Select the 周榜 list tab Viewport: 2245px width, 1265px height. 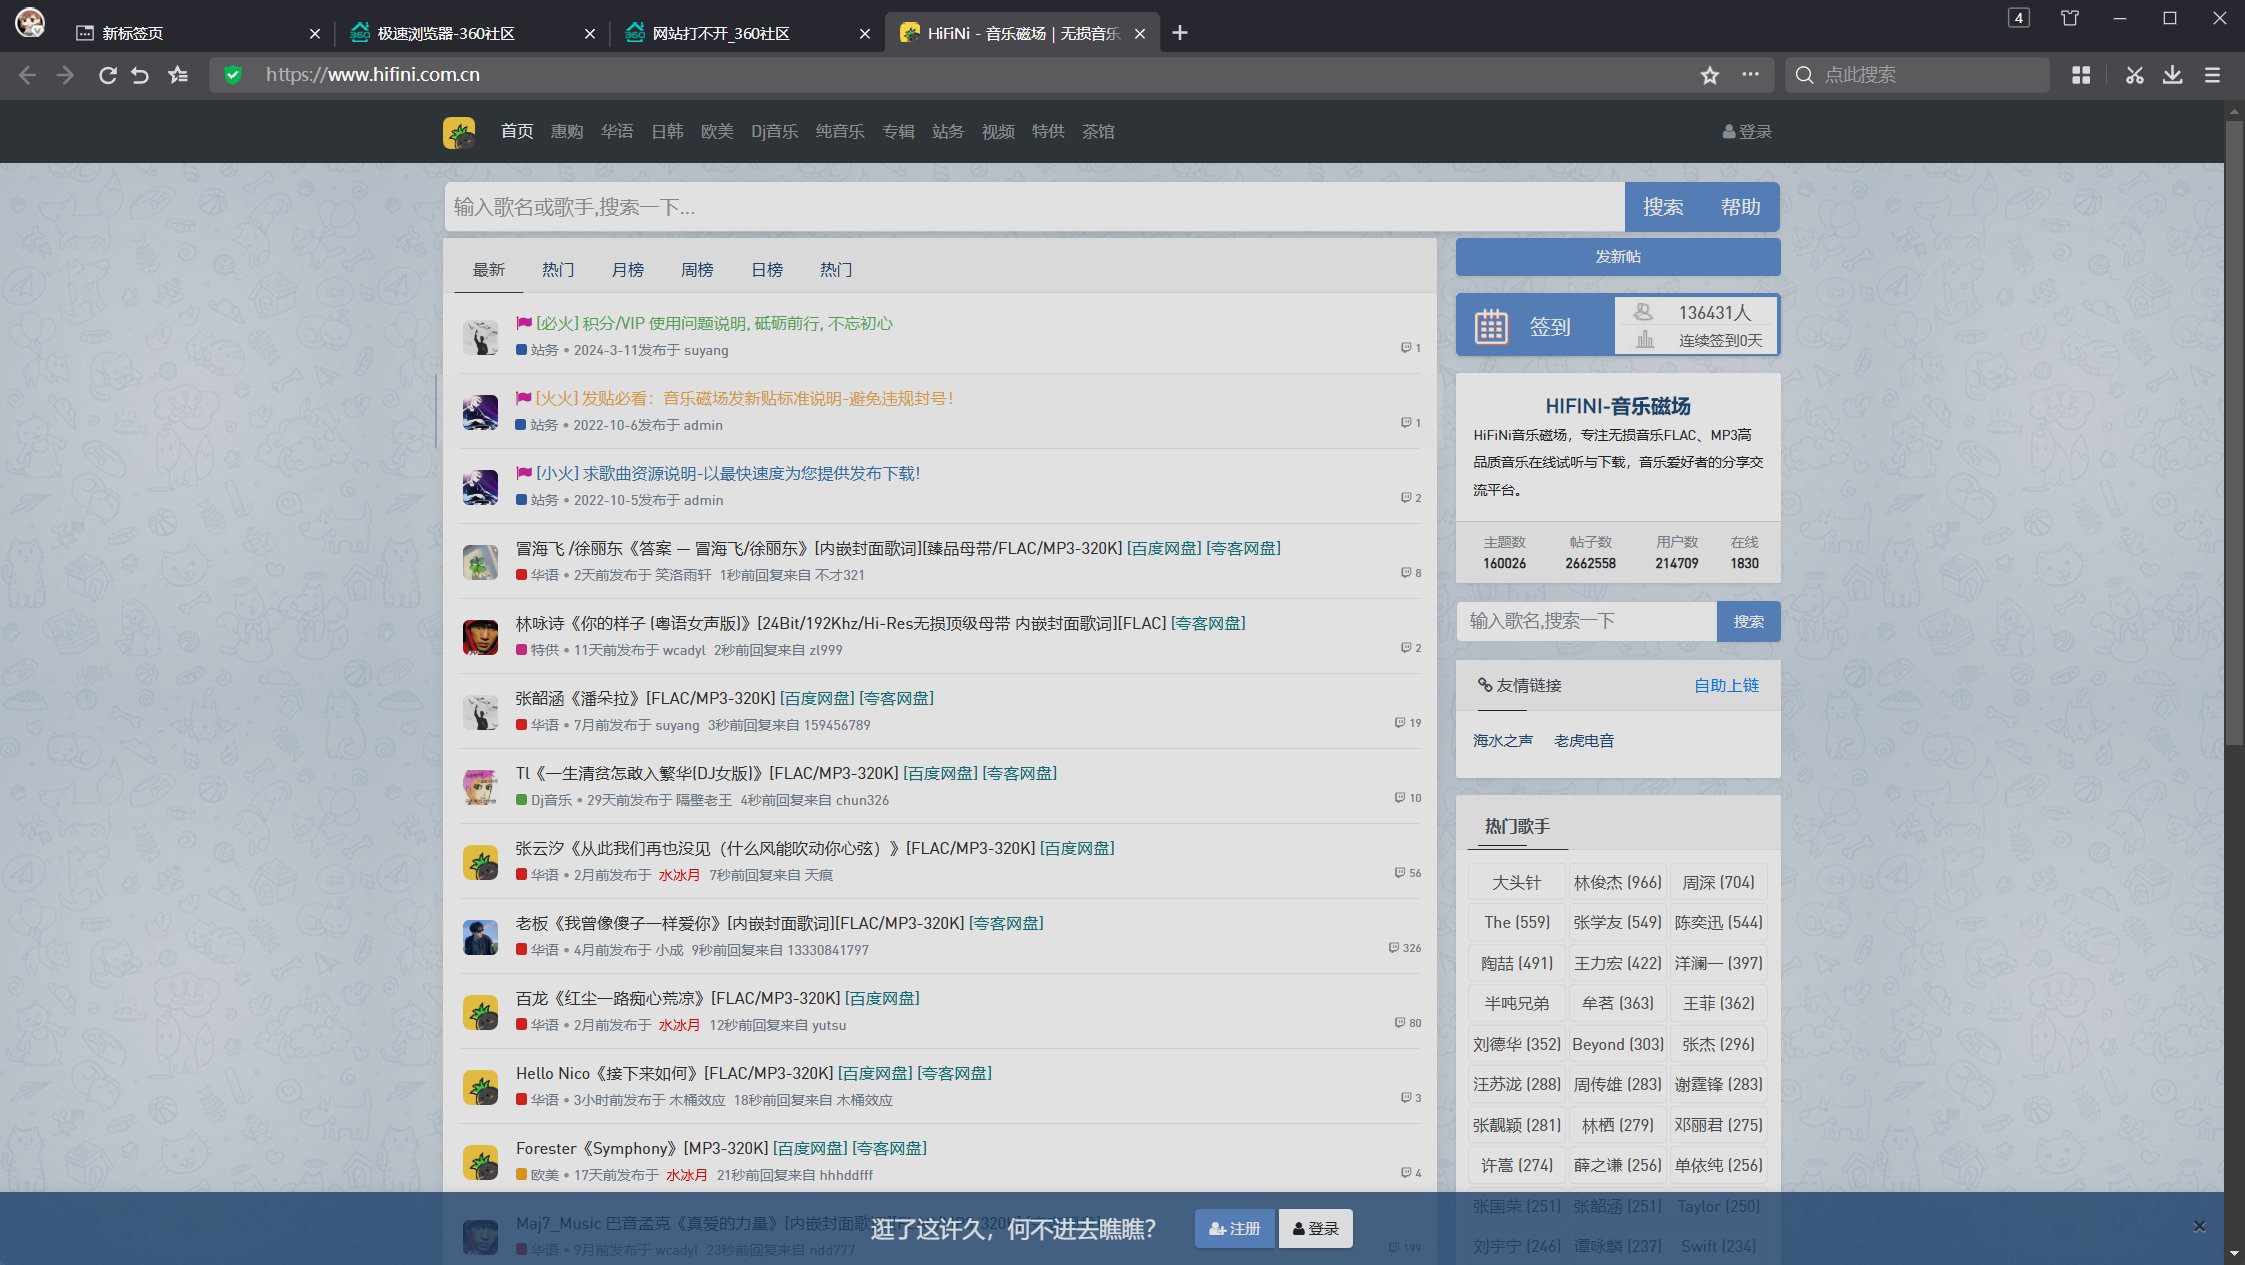click(x=697, y=270)
